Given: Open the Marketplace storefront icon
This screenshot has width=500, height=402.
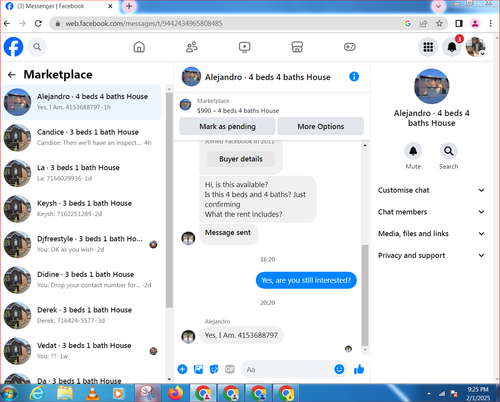Looking at the screenshot, I should point(297,47).
